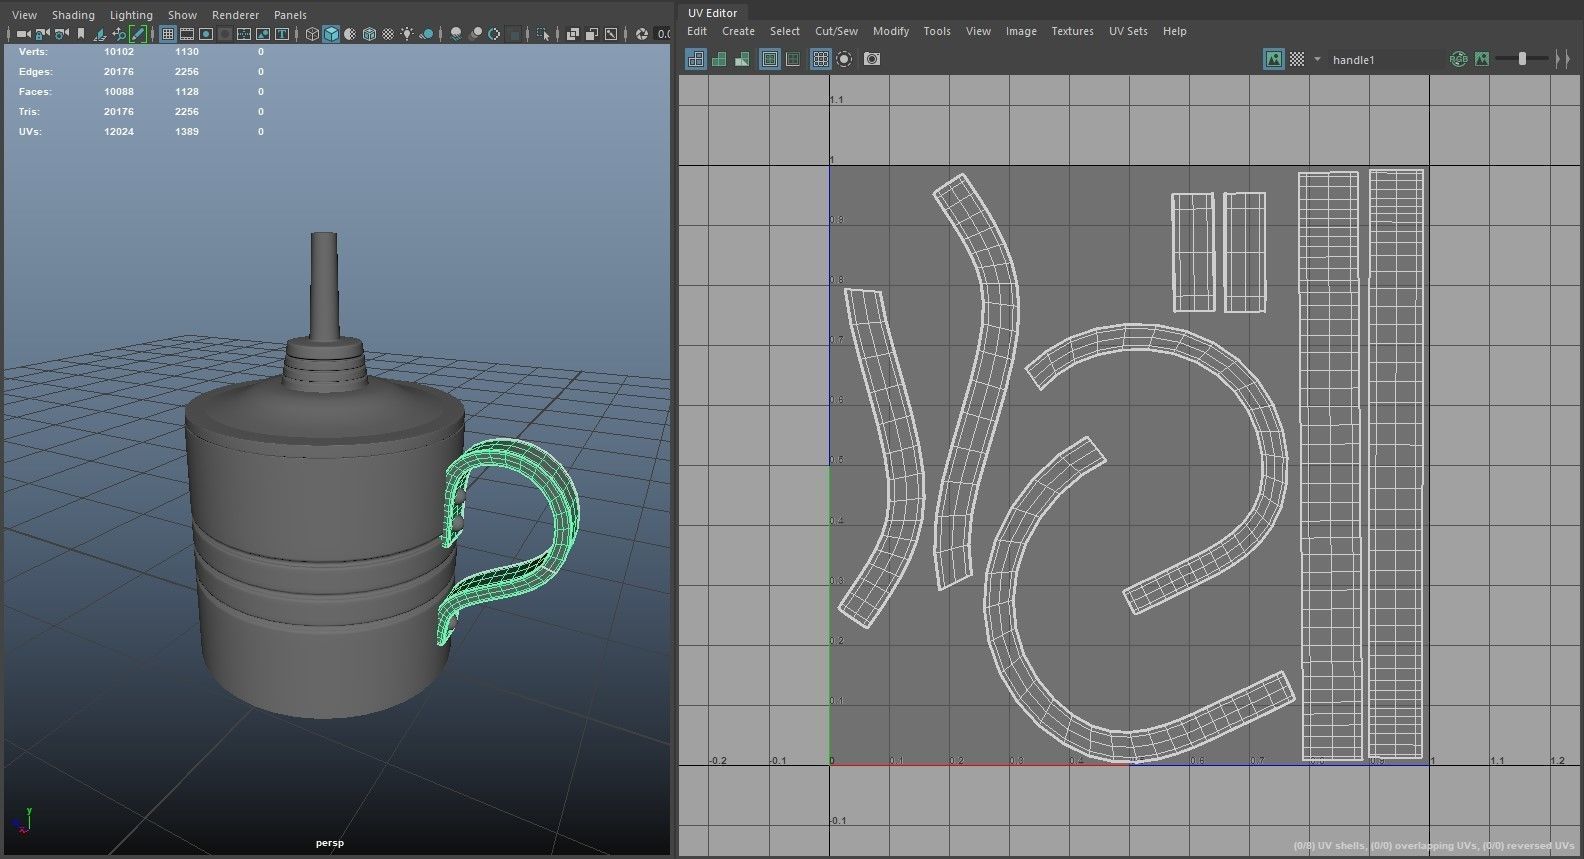
Task: Open the UV Editor Modify menu
Action: click(890, 31)
